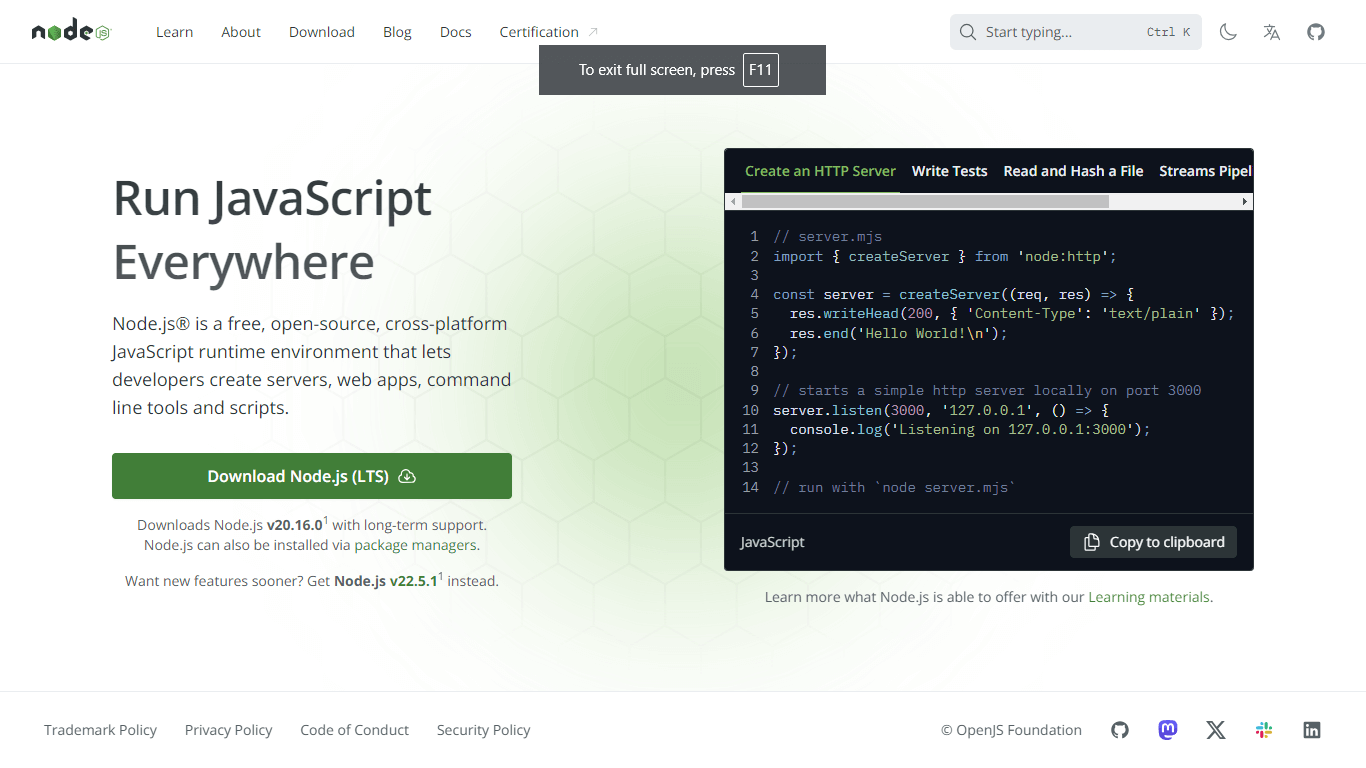The height and width of the screenshot is (768, 1366).
Task: Open the Docs menu item
Action: coord(455,32)
